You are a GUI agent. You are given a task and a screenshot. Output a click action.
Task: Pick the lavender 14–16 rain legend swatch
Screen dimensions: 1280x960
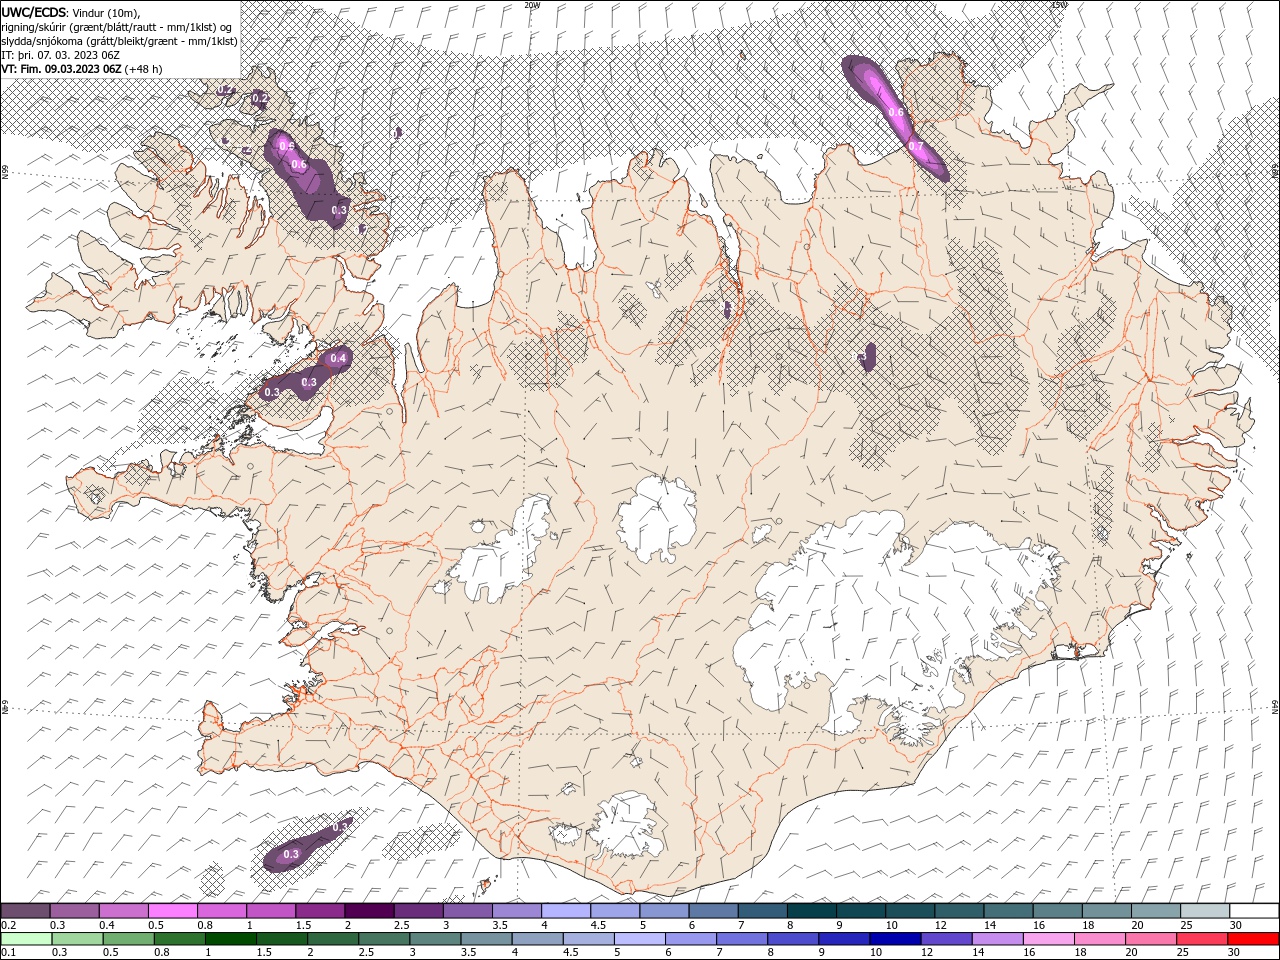point(996,939)
